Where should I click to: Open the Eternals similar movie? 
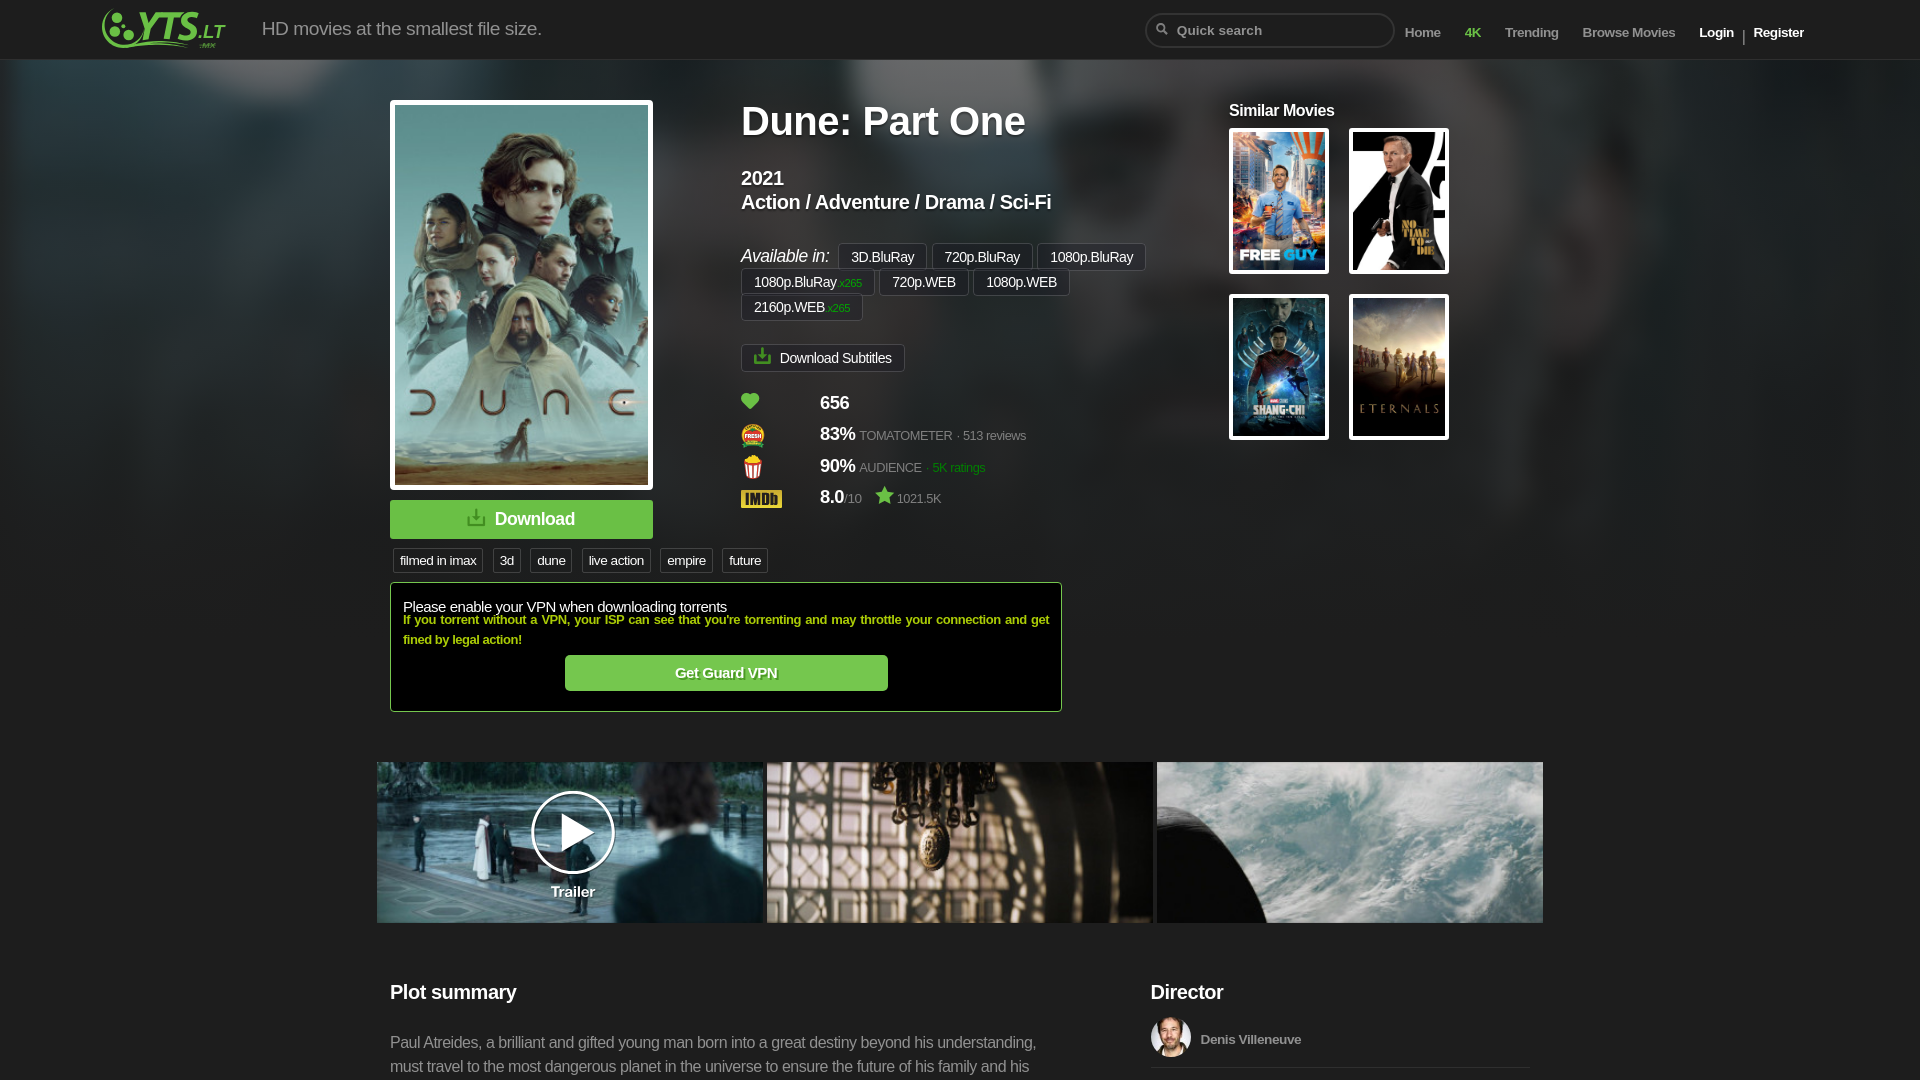(1399, 367)
